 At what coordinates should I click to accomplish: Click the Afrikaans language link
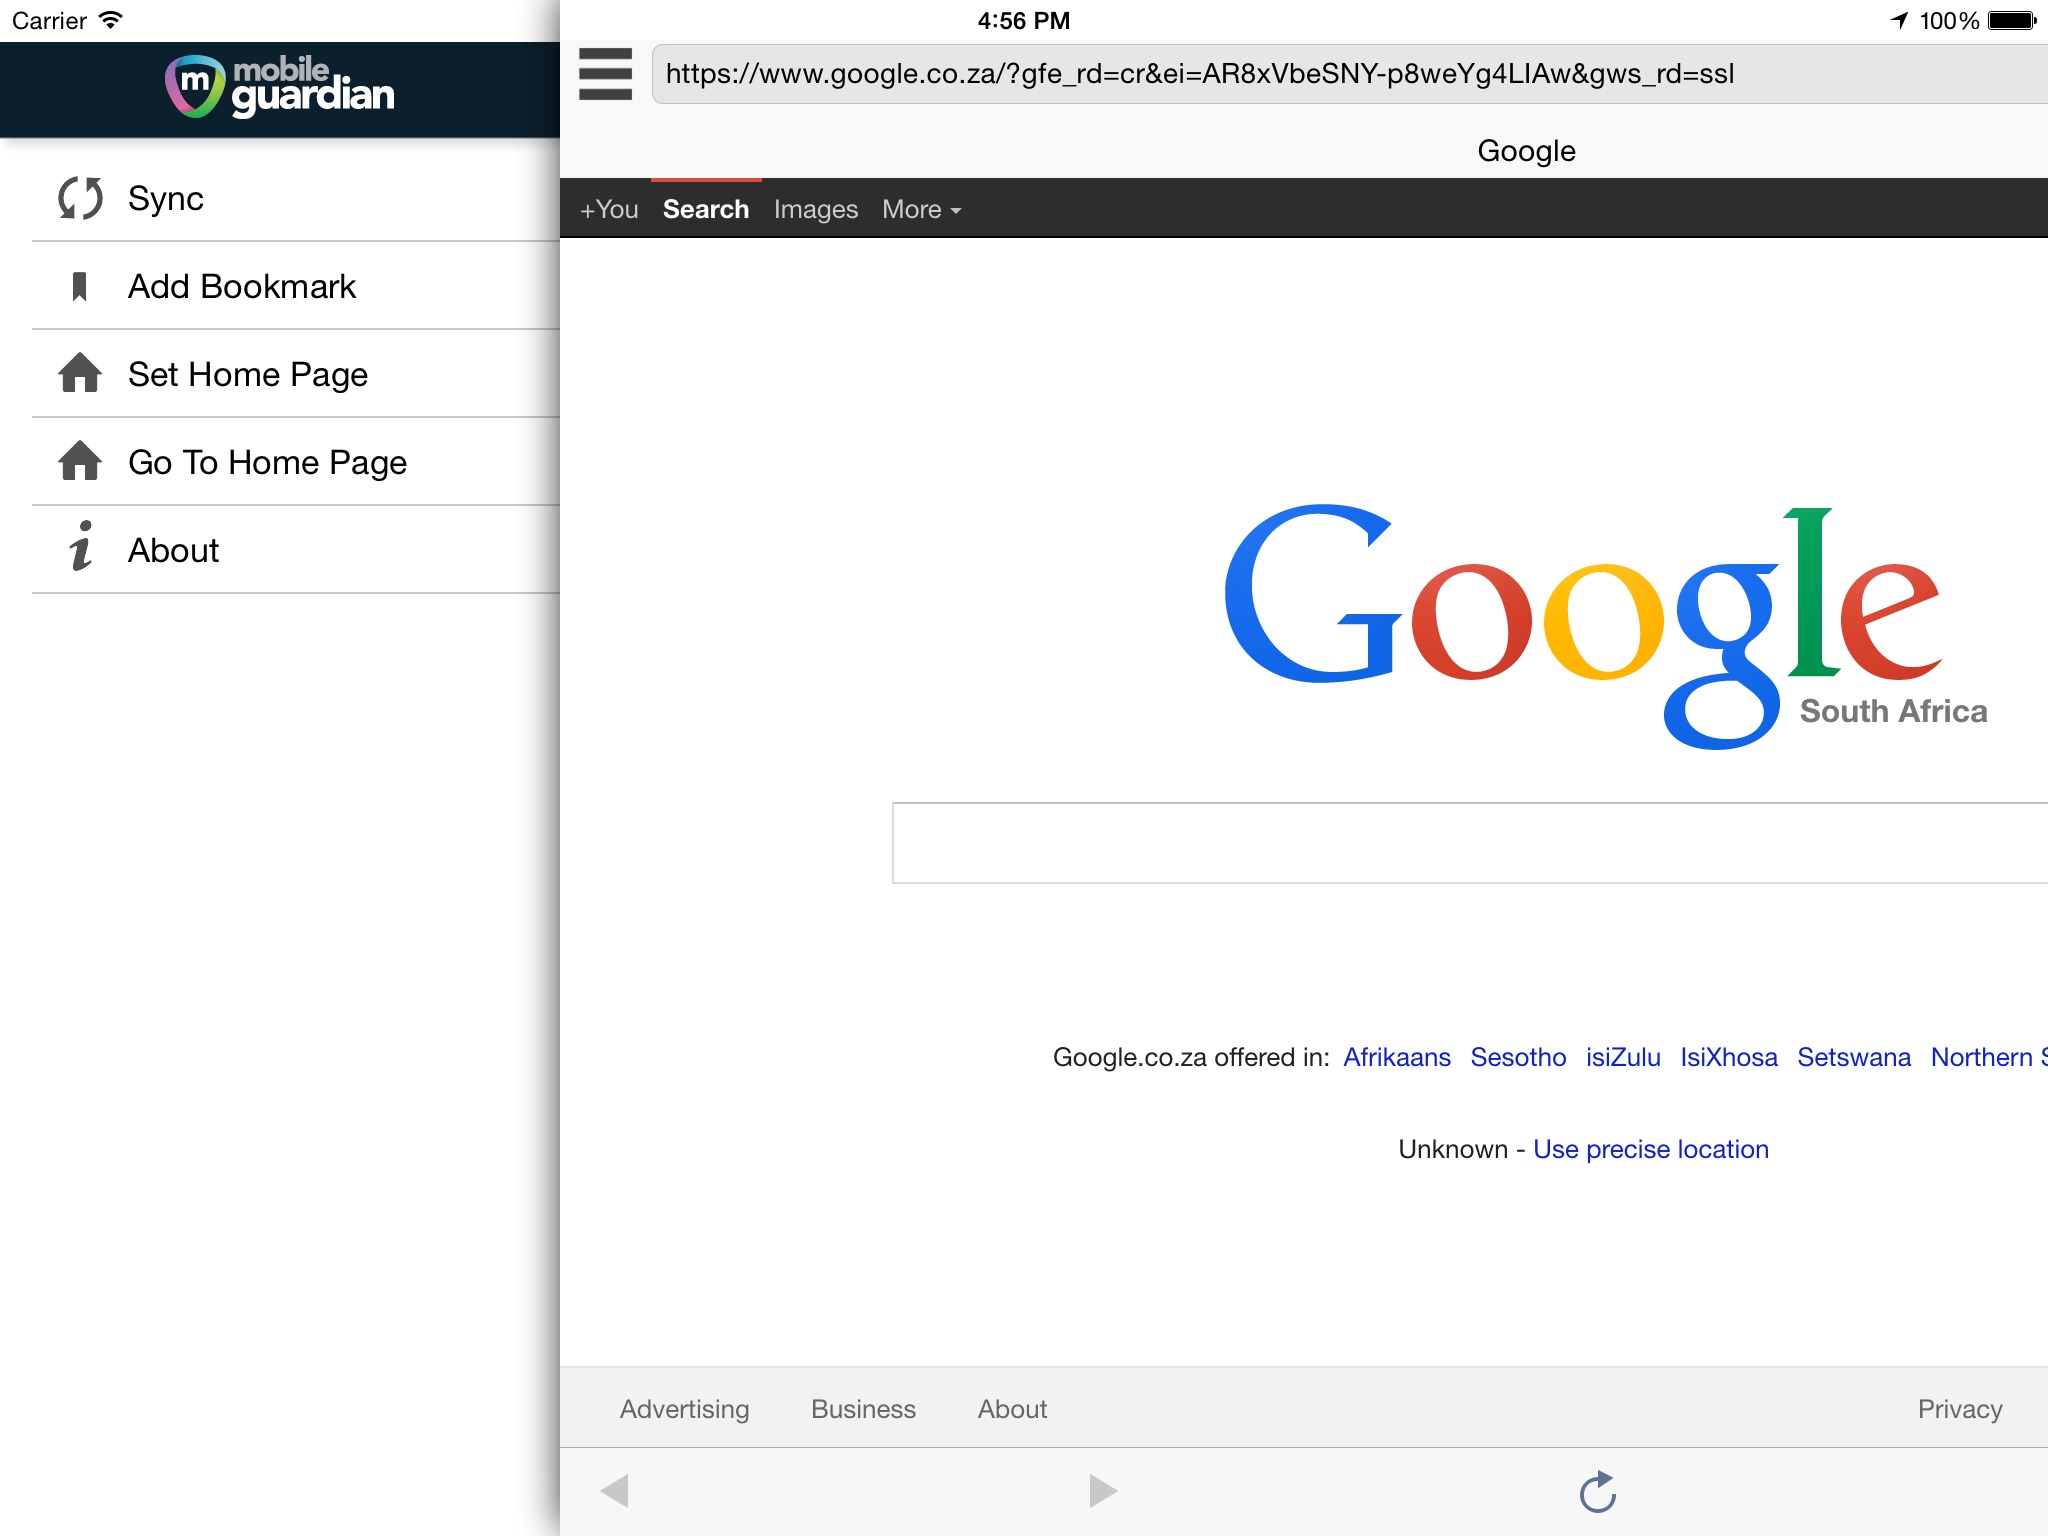[1396, 1057]
